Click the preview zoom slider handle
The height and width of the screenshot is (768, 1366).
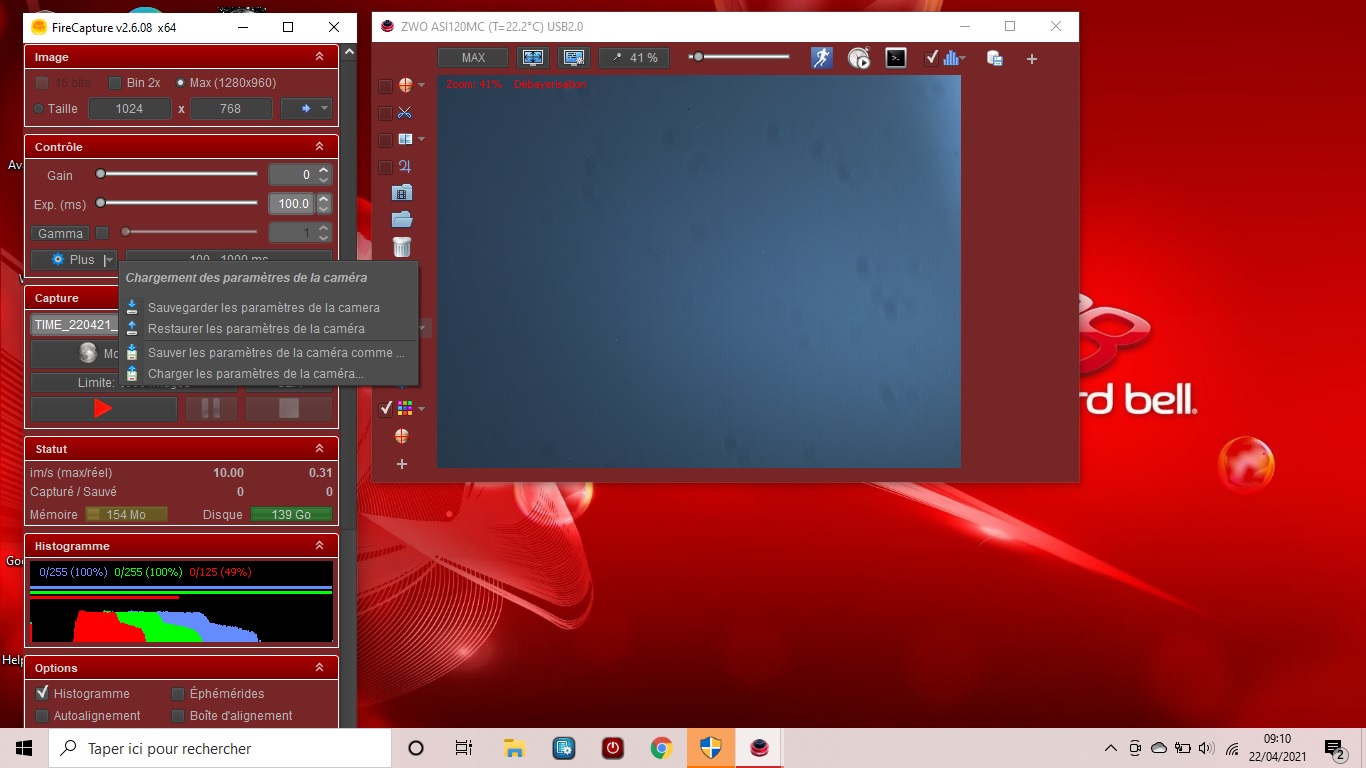pyautogui.click(x=697, y=57)
